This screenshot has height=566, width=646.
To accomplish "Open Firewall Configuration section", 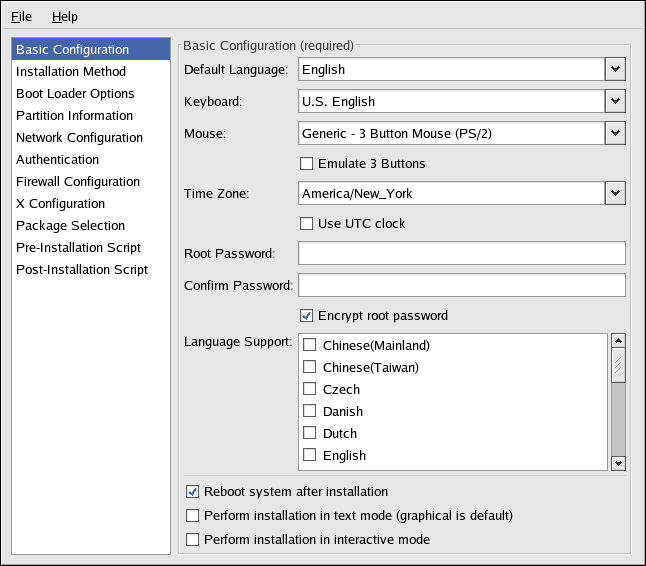I will (78, 182).
